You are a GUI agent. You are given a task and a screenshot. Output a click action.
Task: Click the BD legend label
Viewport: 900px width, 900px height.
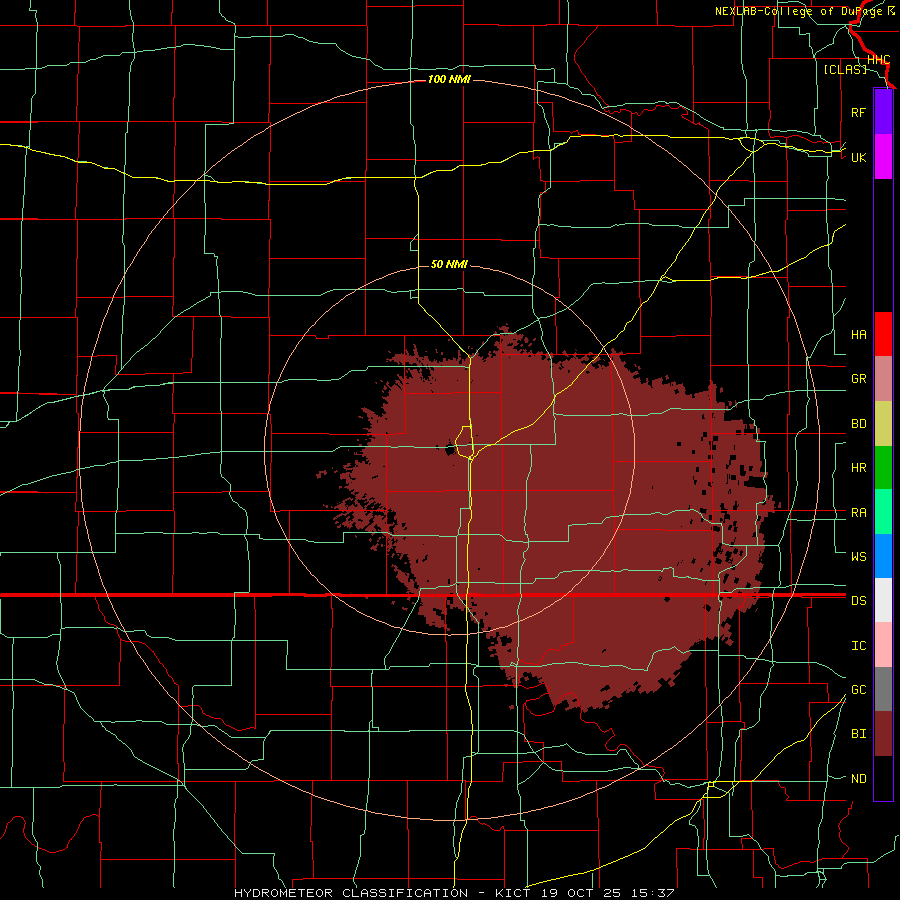point(858,424)
